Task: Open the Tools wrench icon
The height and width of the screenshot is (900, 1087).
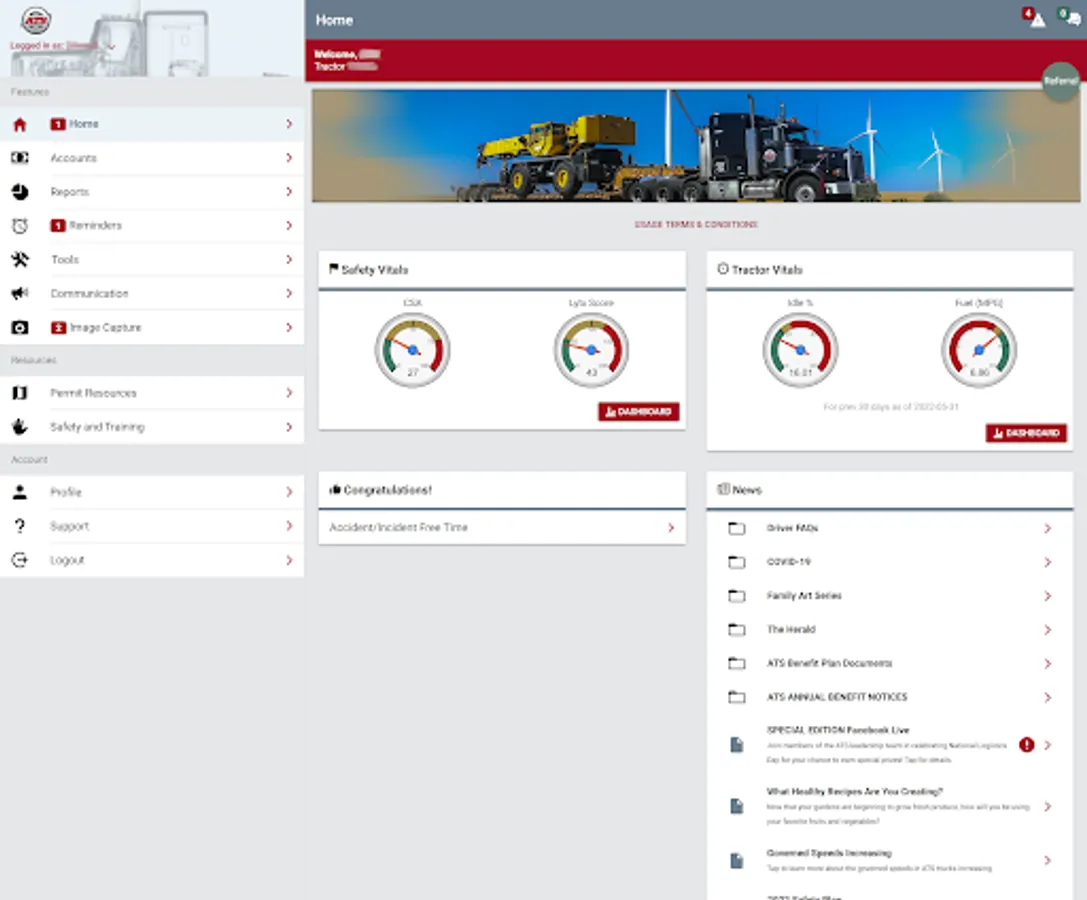Action: [19, 260]
